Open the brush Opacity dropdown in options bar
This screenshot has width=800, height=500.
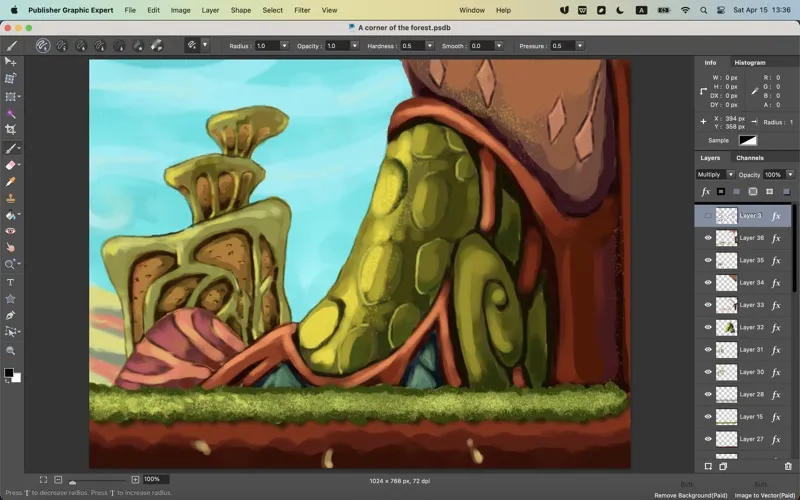pos(355,46)
